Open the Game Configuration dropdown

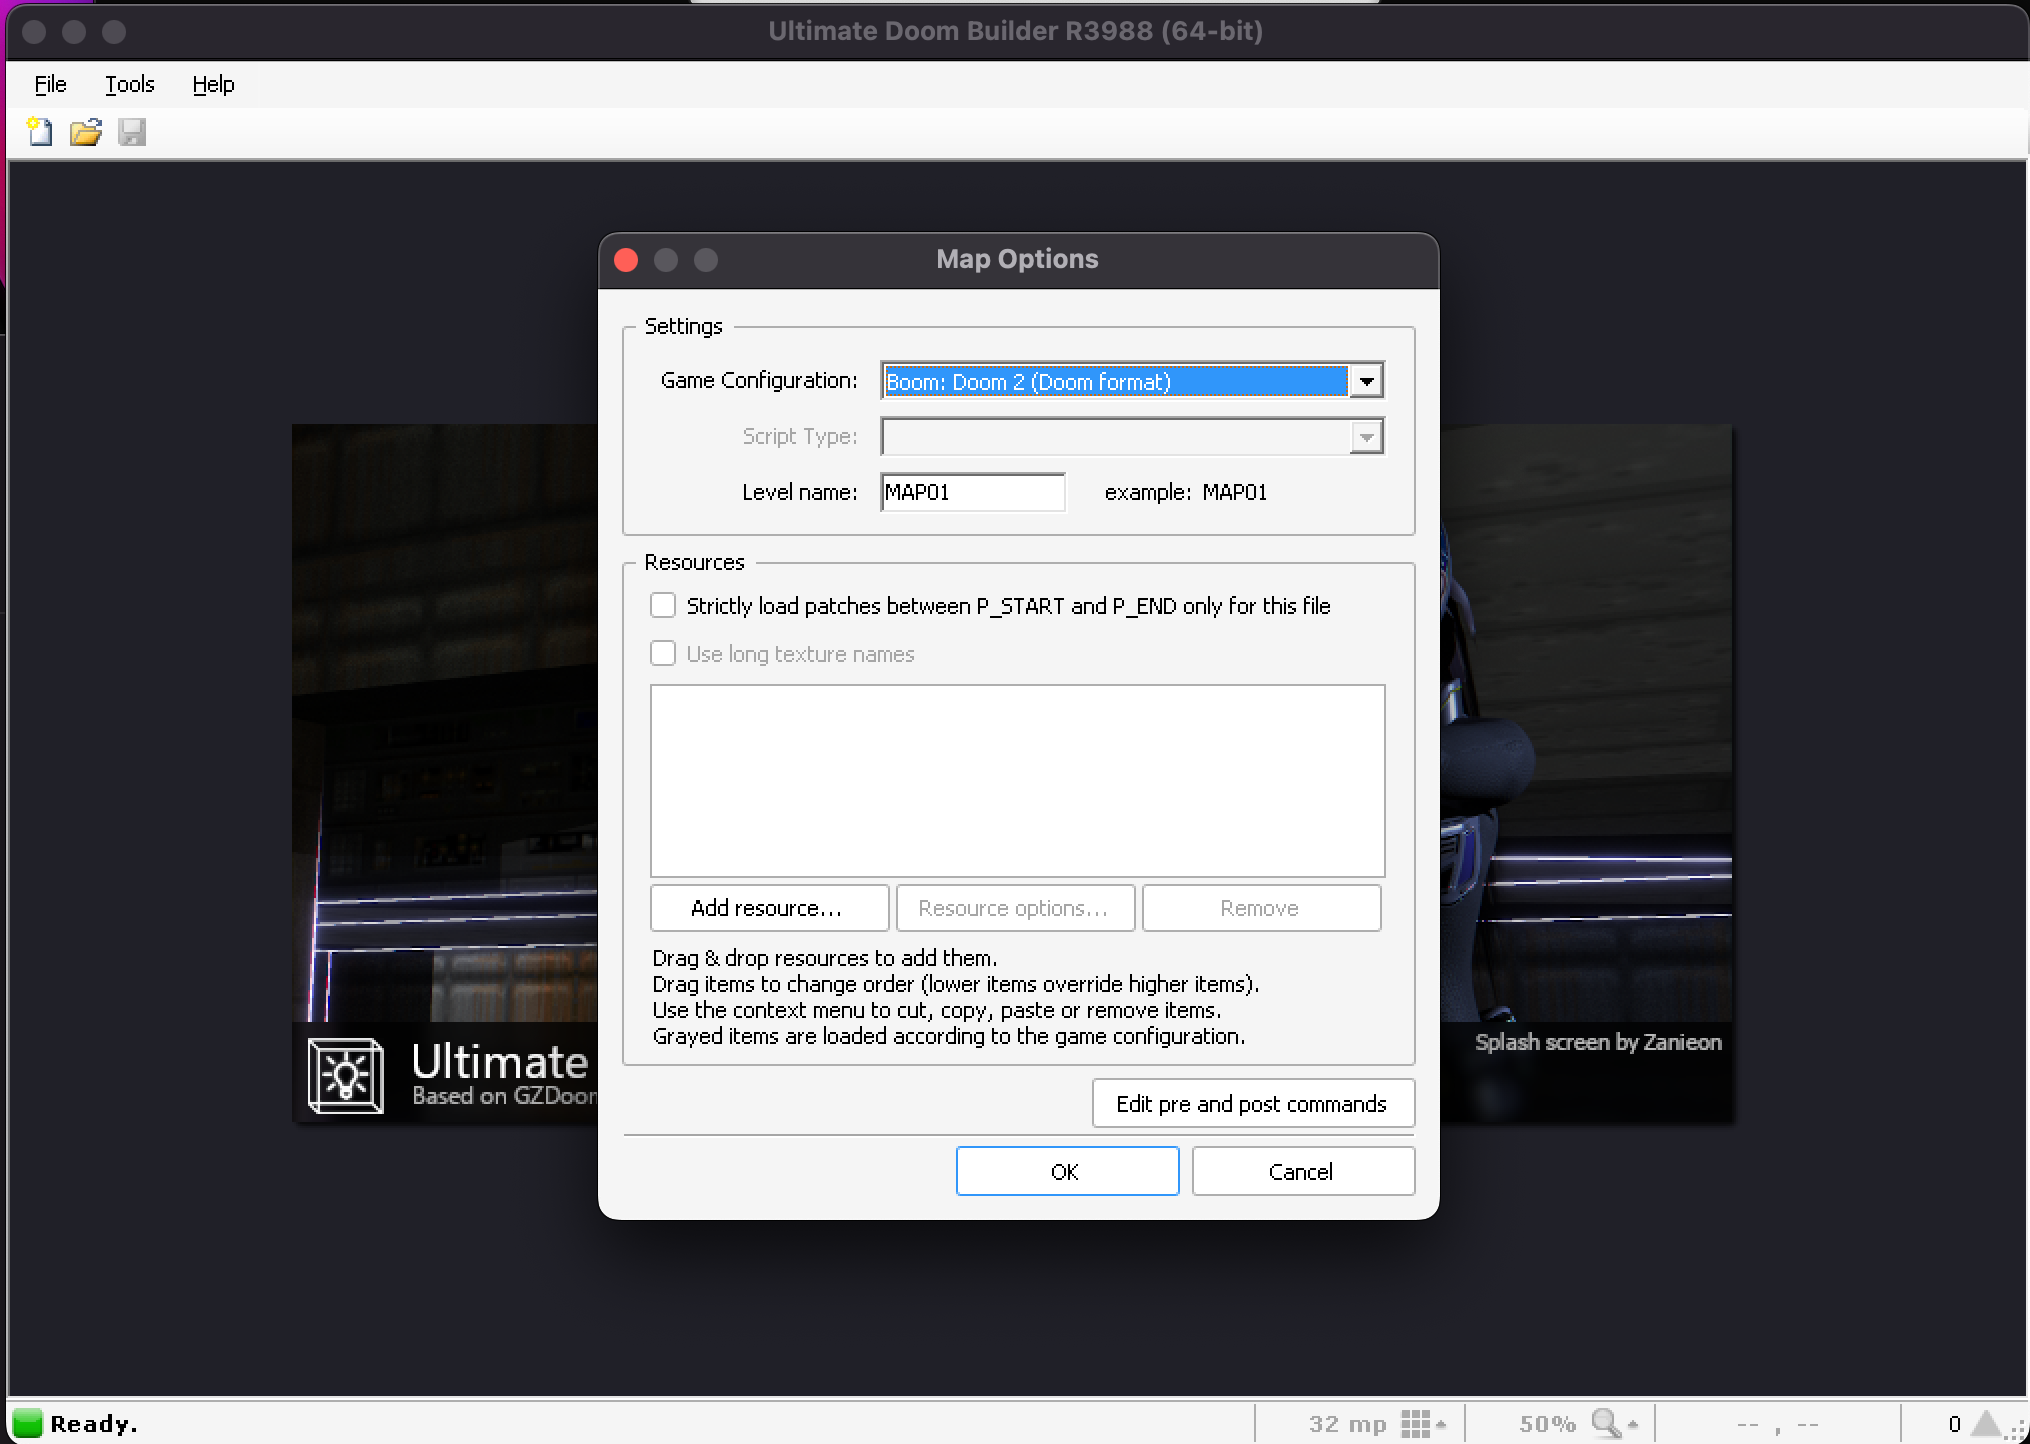(1366, 381)
